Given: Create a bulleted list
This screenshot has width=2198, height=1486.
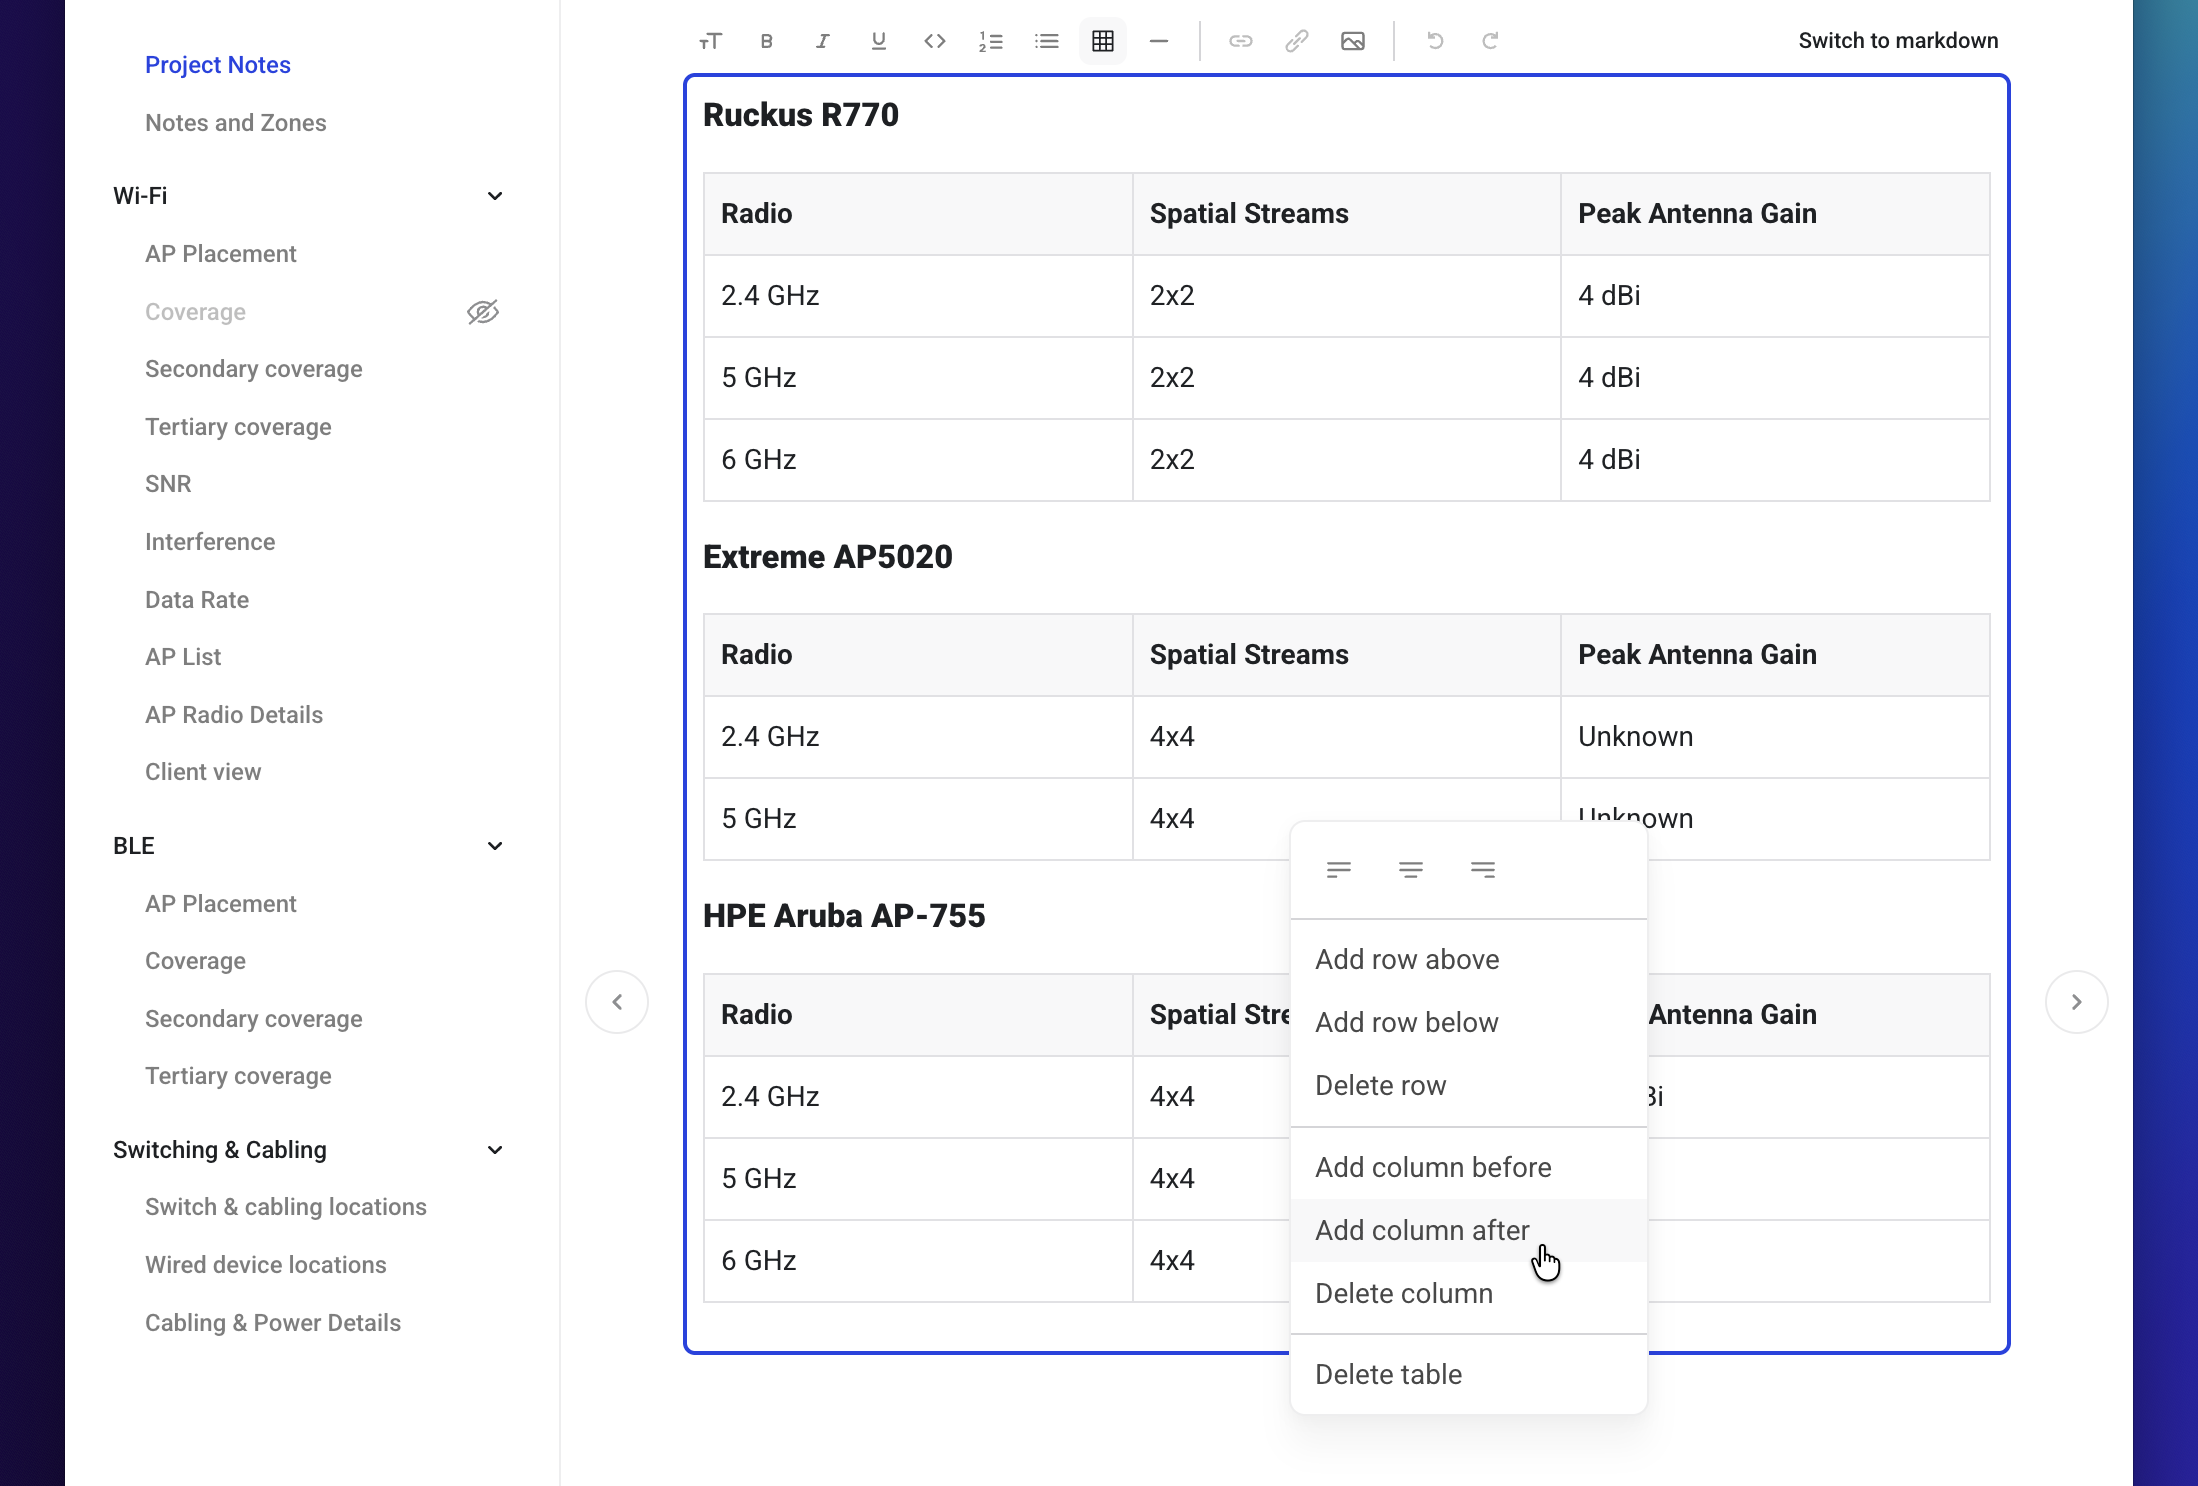Looking at the screenshot, I should tap(1047, 41).
